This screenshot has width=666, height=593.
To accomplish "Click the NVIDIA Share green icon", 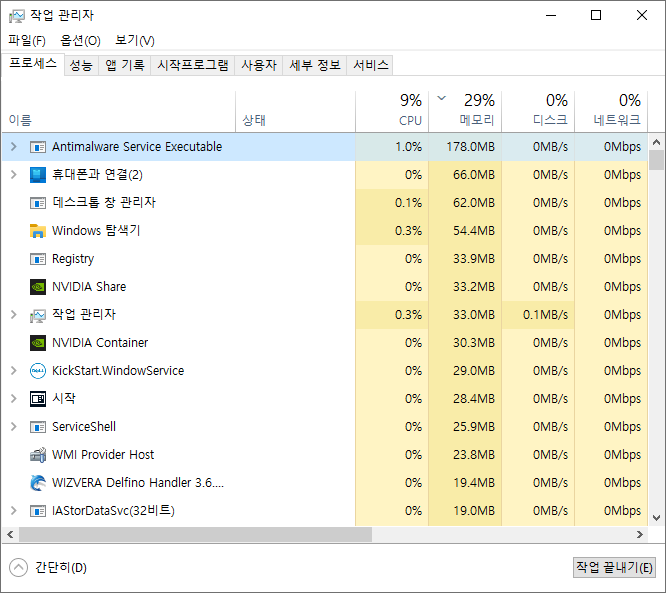I will [38, 287].
